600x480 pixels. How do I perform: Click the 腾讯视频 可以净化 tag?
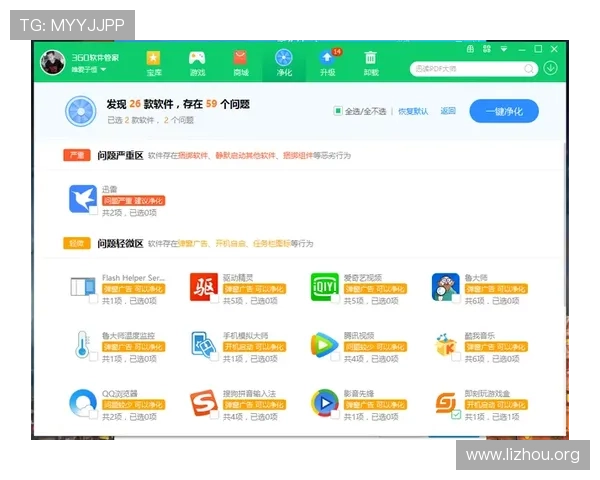tap(375, 347)
